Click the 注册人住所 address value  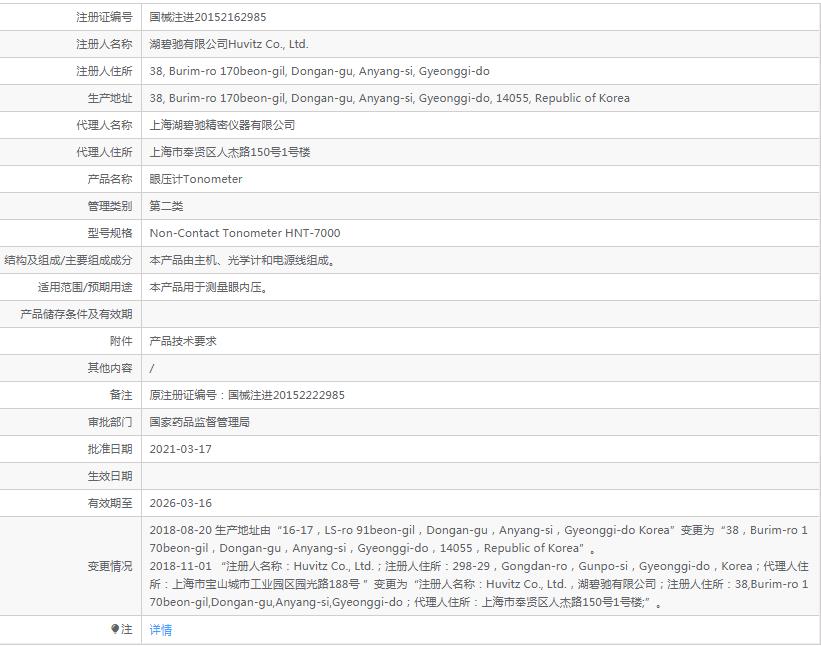319,71
